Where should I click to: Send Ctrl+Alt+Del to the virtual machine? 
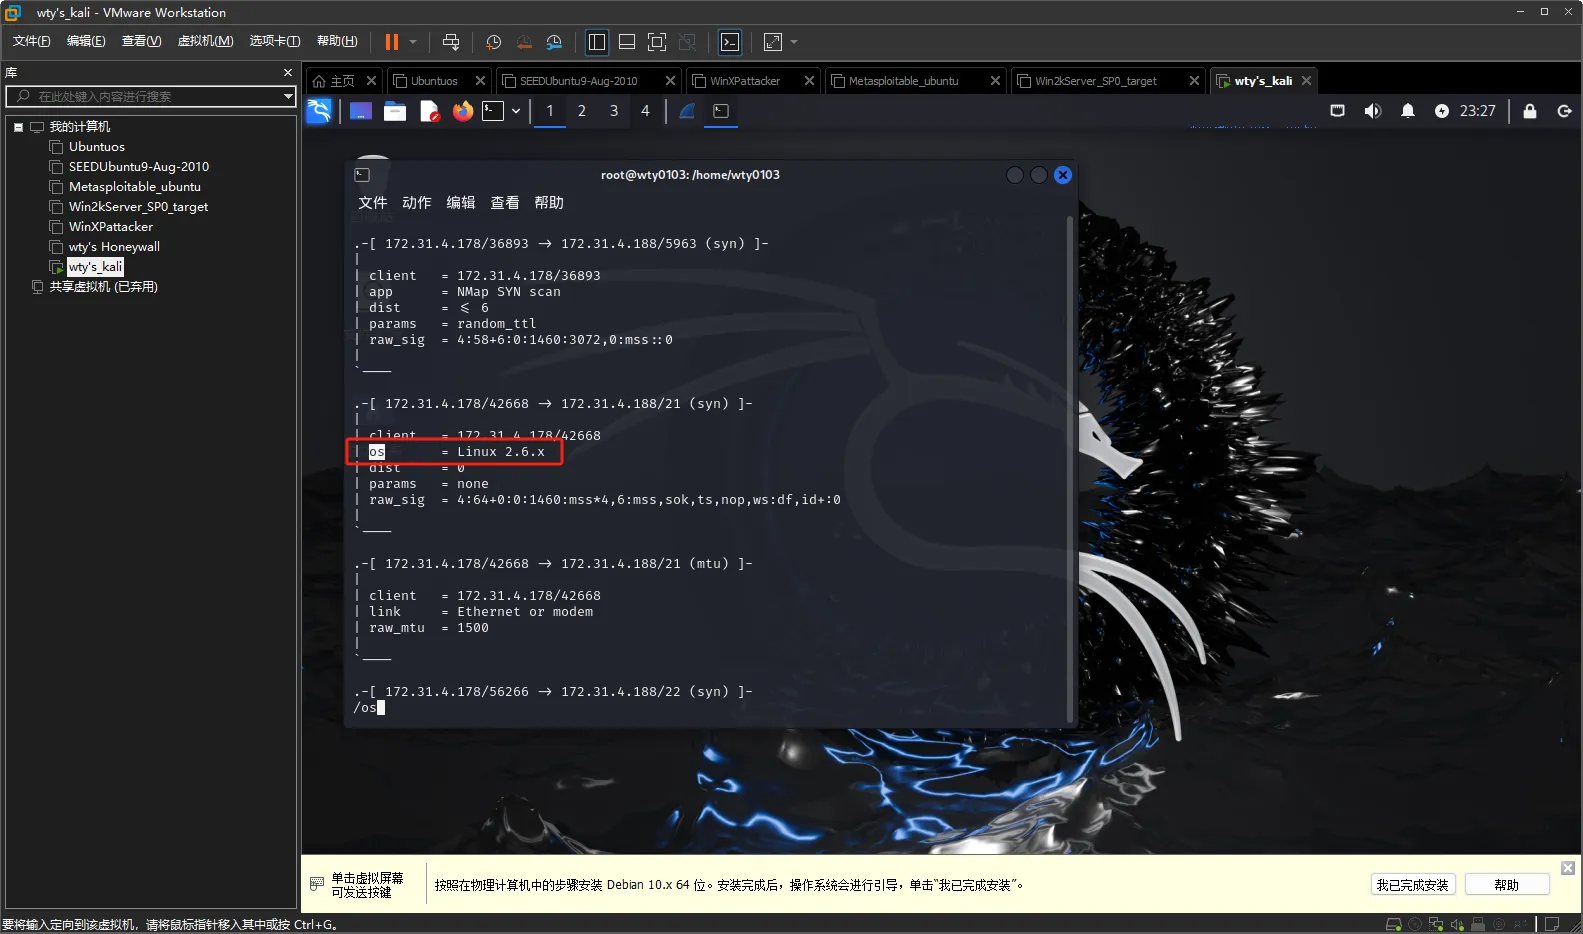click(x=451, y=42)
